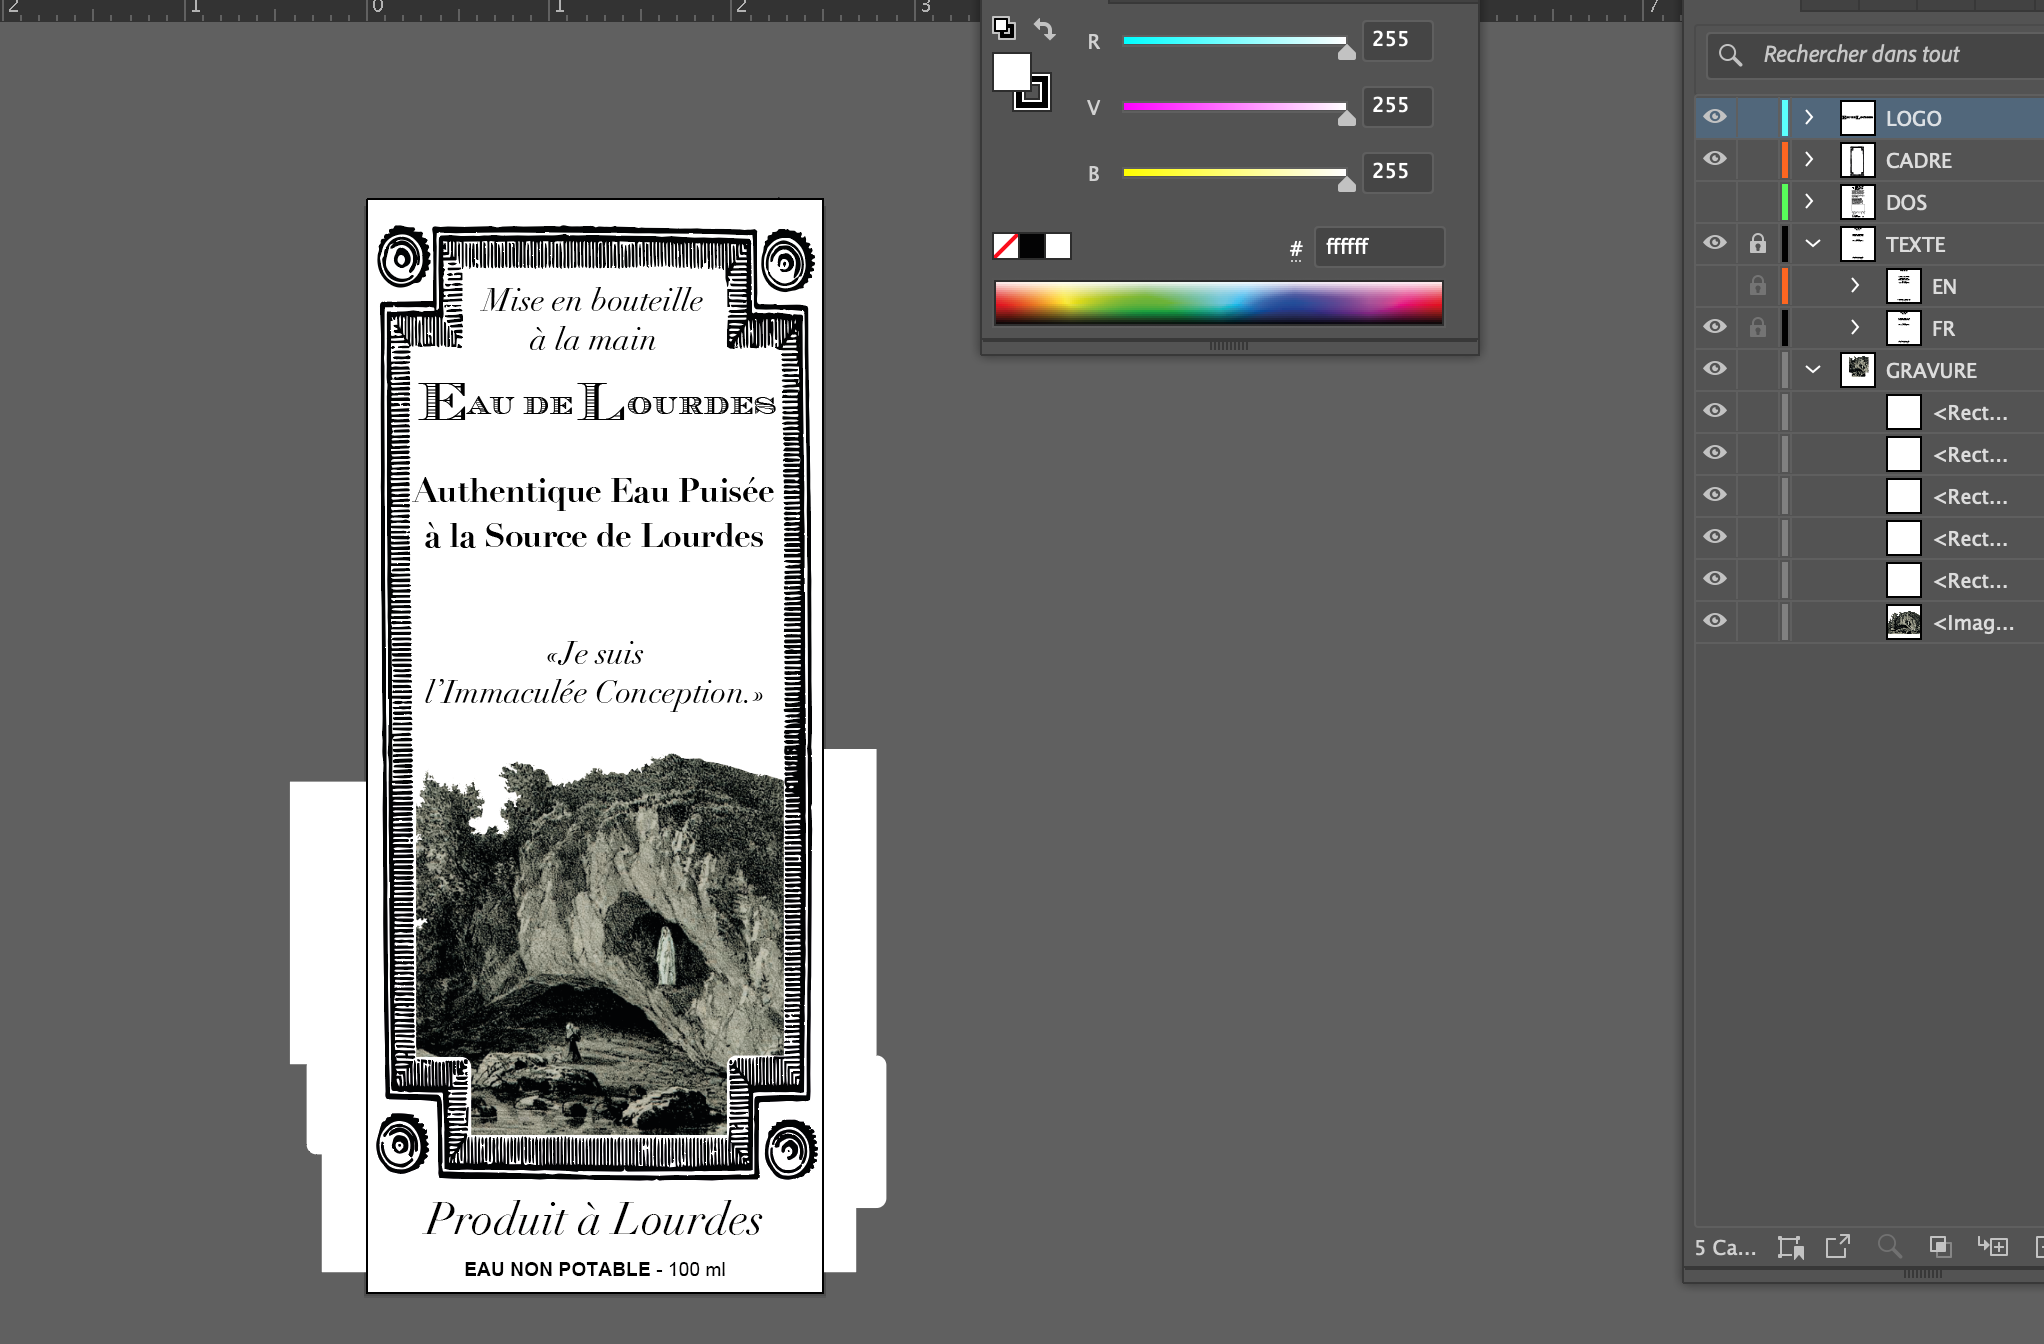
Task: Click 'Produit à Lourdes' text on artboard
Action: [x=594, y=1218]
